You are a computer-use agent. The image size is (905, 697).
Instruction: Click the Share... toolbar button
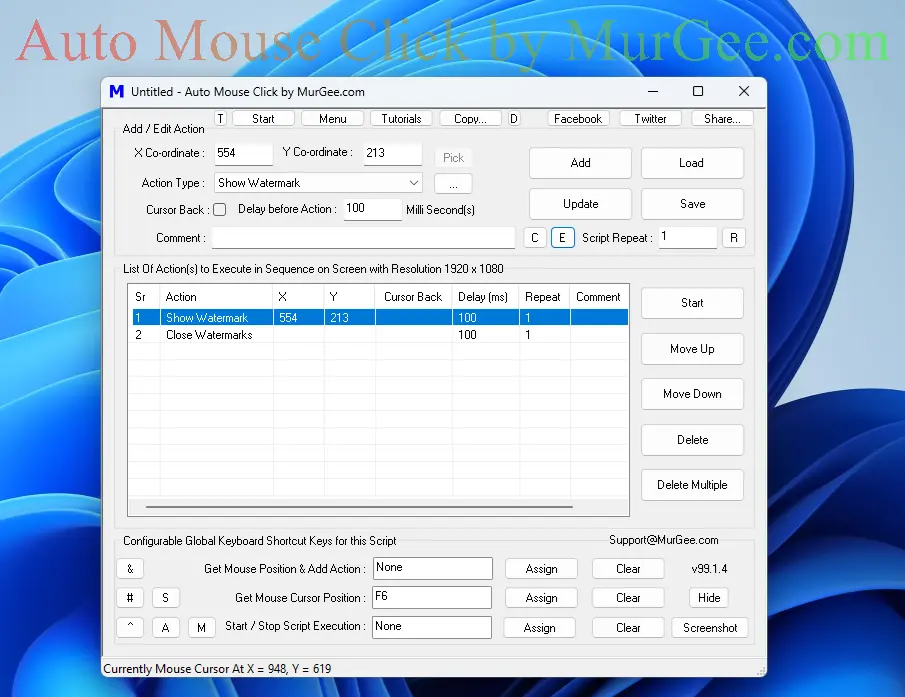tap(722, 119)
